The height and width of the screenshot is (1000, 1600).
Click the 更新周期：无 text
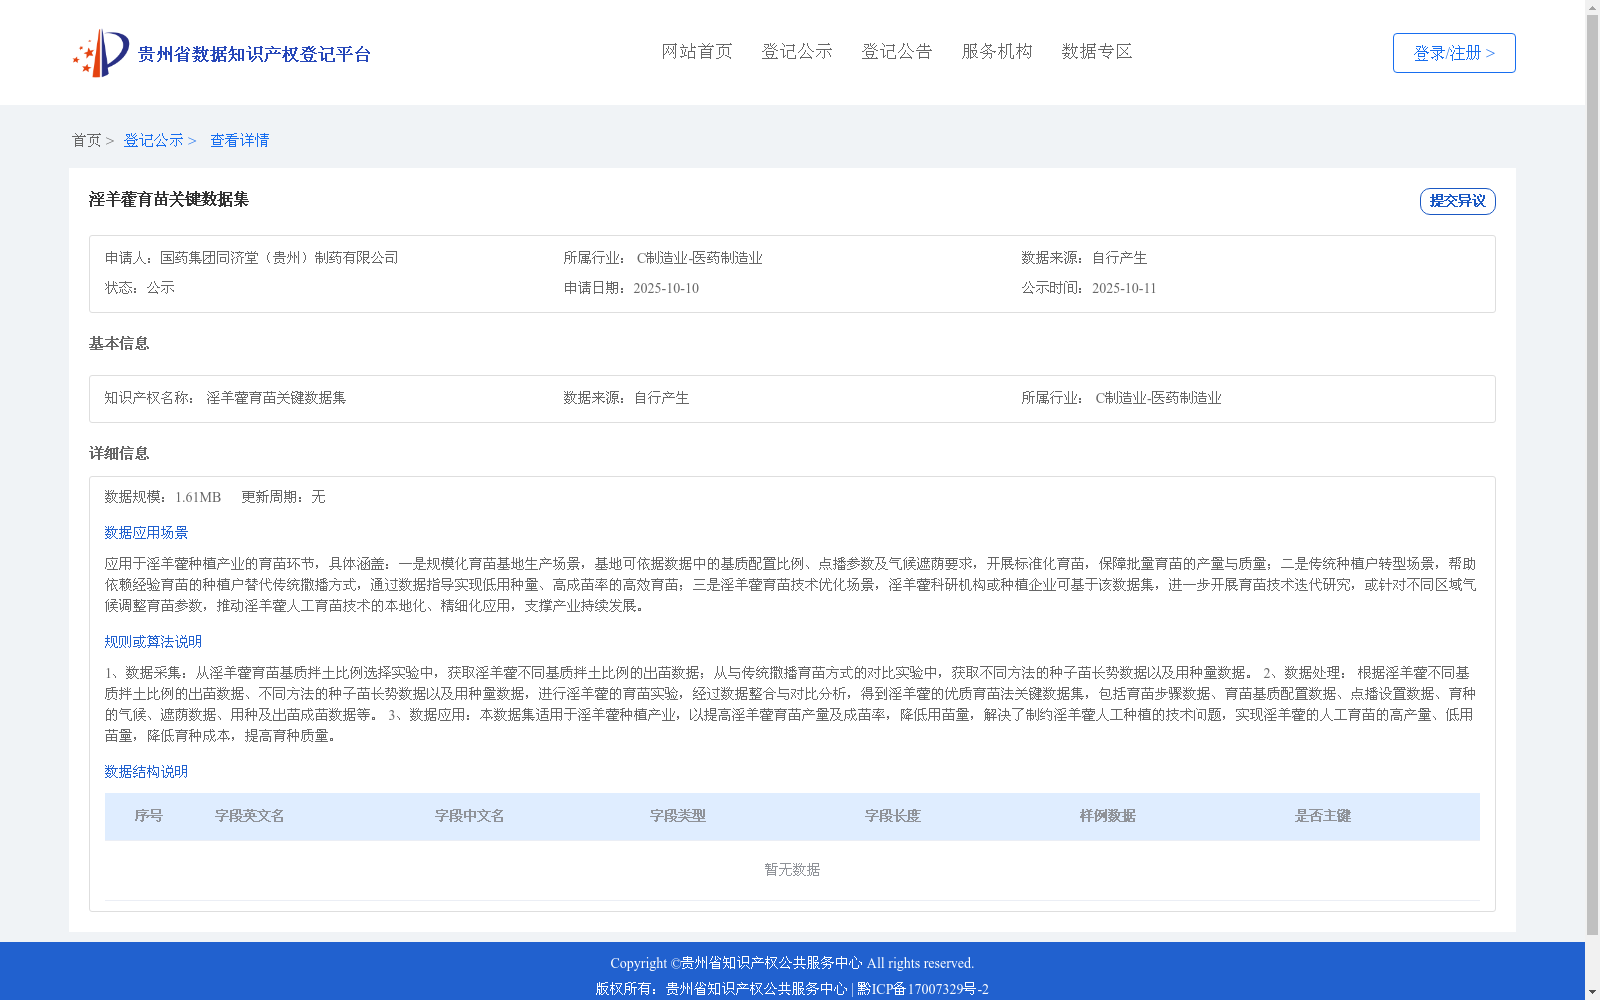tap(283, 497)
